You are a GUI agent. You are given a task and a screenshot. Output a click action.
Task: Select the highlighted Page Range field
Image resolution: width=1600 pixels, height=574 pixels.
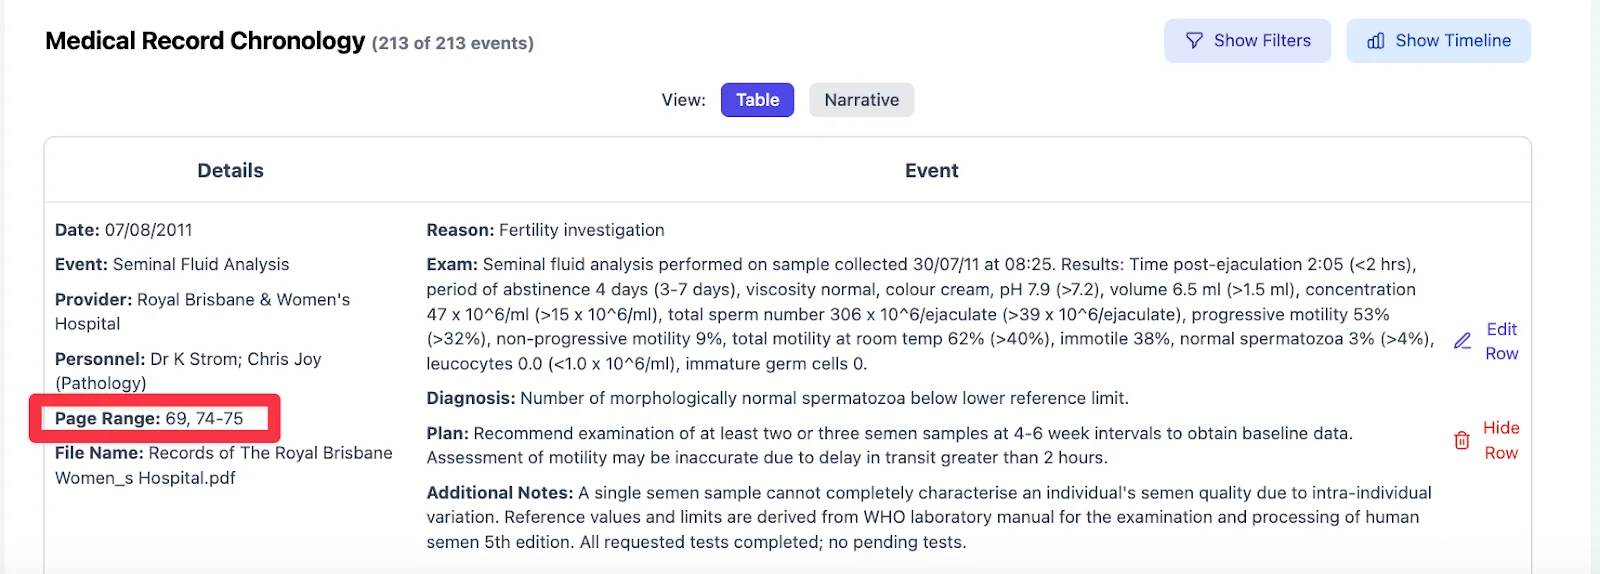(x=149, y=419)
